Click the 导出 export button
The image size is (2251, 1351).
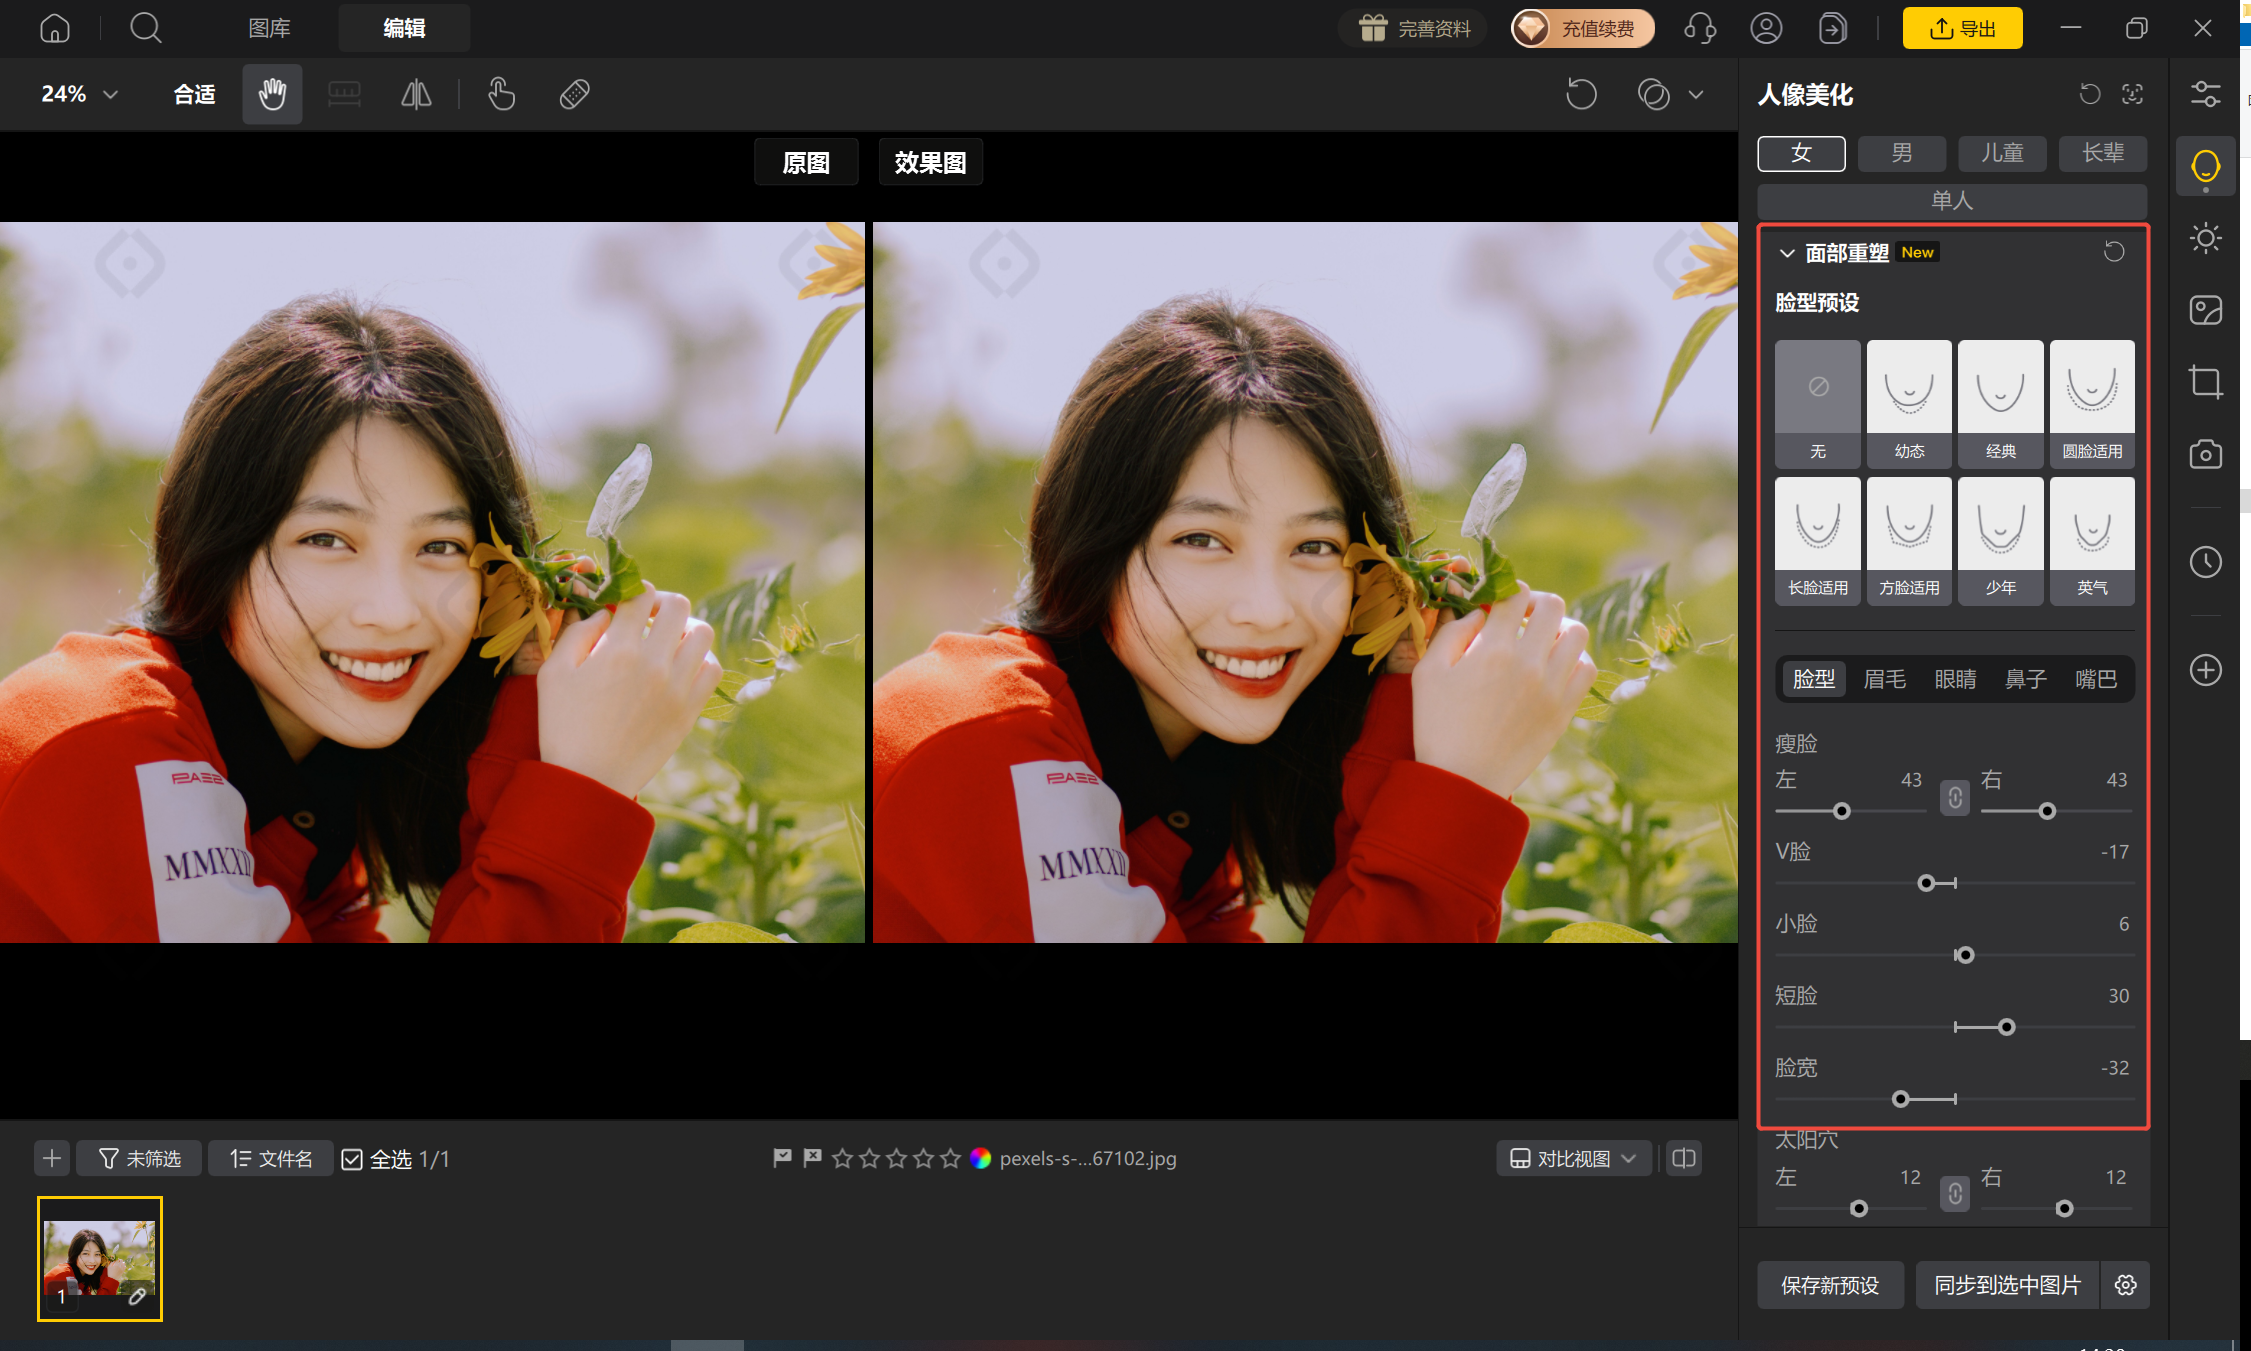[1962, 28]
